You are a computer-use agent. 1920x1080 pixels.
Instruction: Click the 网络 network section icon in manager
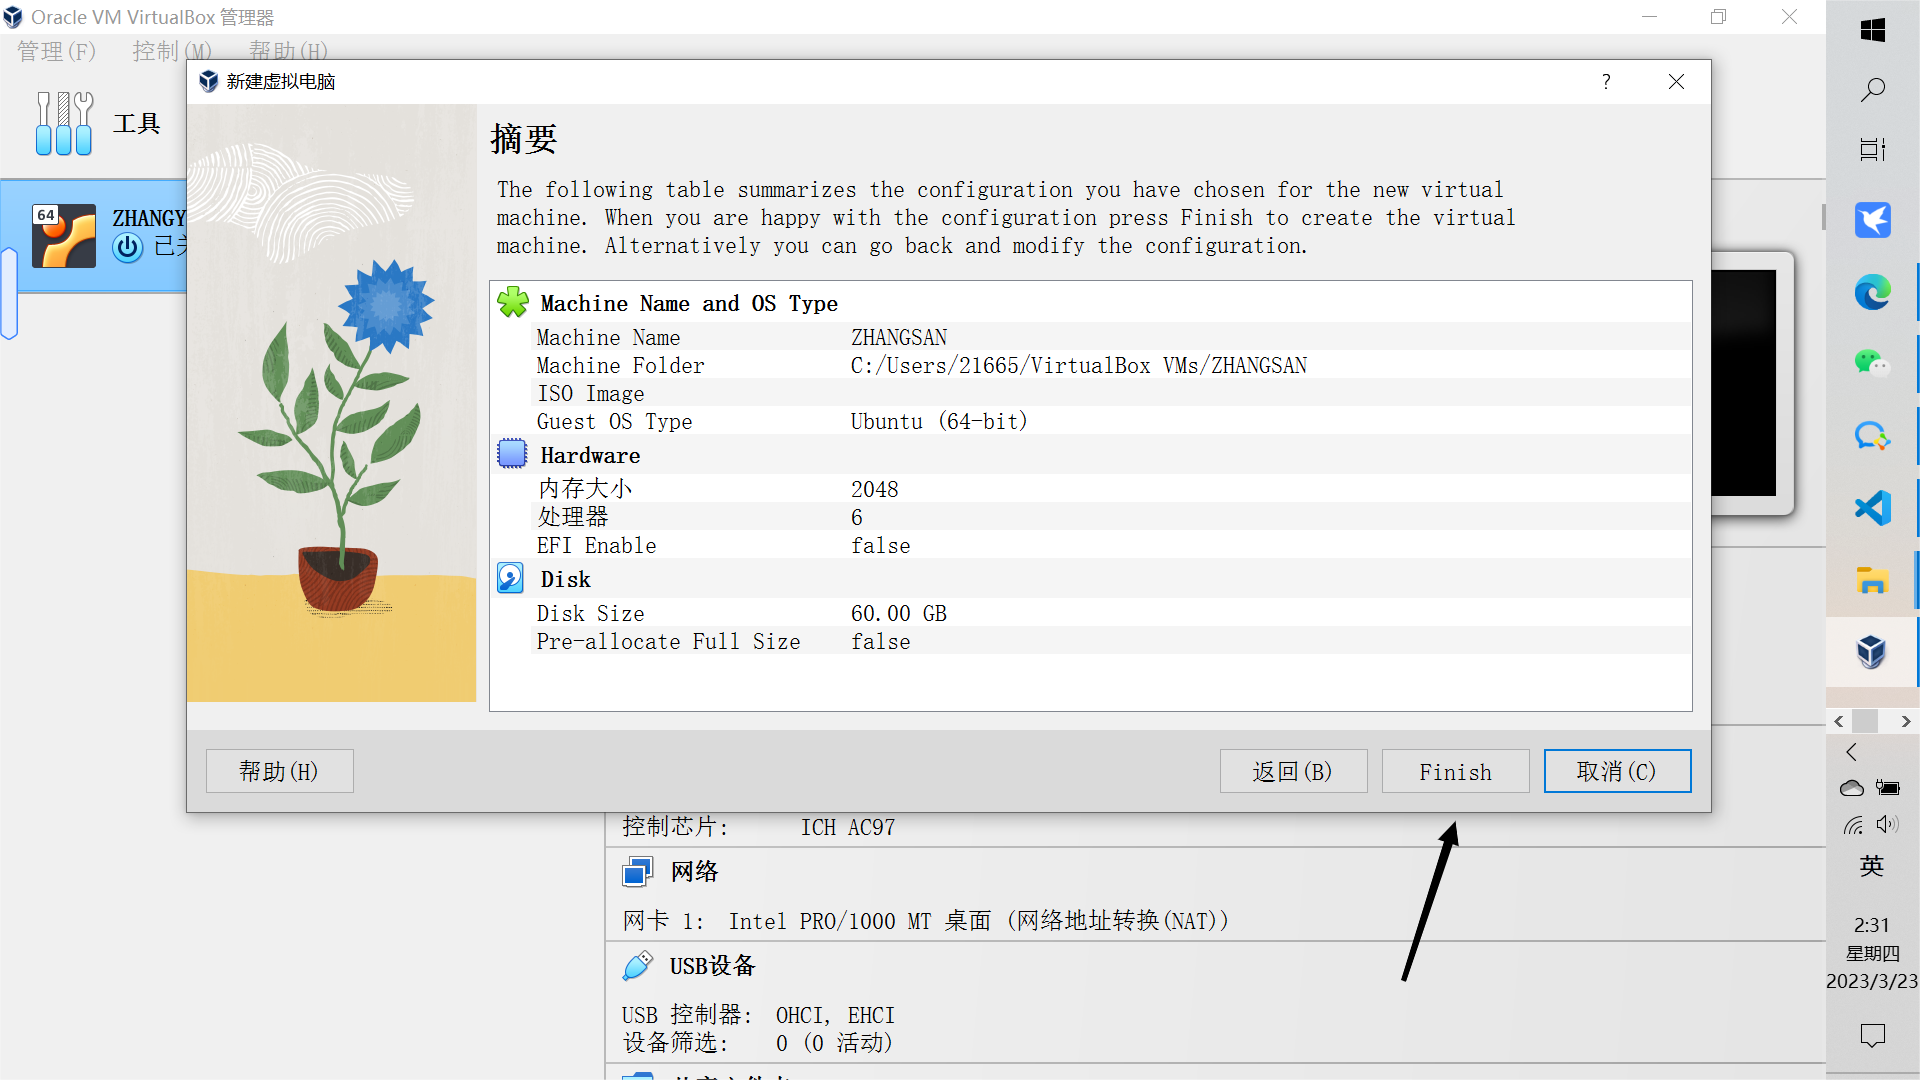(637, 872)
